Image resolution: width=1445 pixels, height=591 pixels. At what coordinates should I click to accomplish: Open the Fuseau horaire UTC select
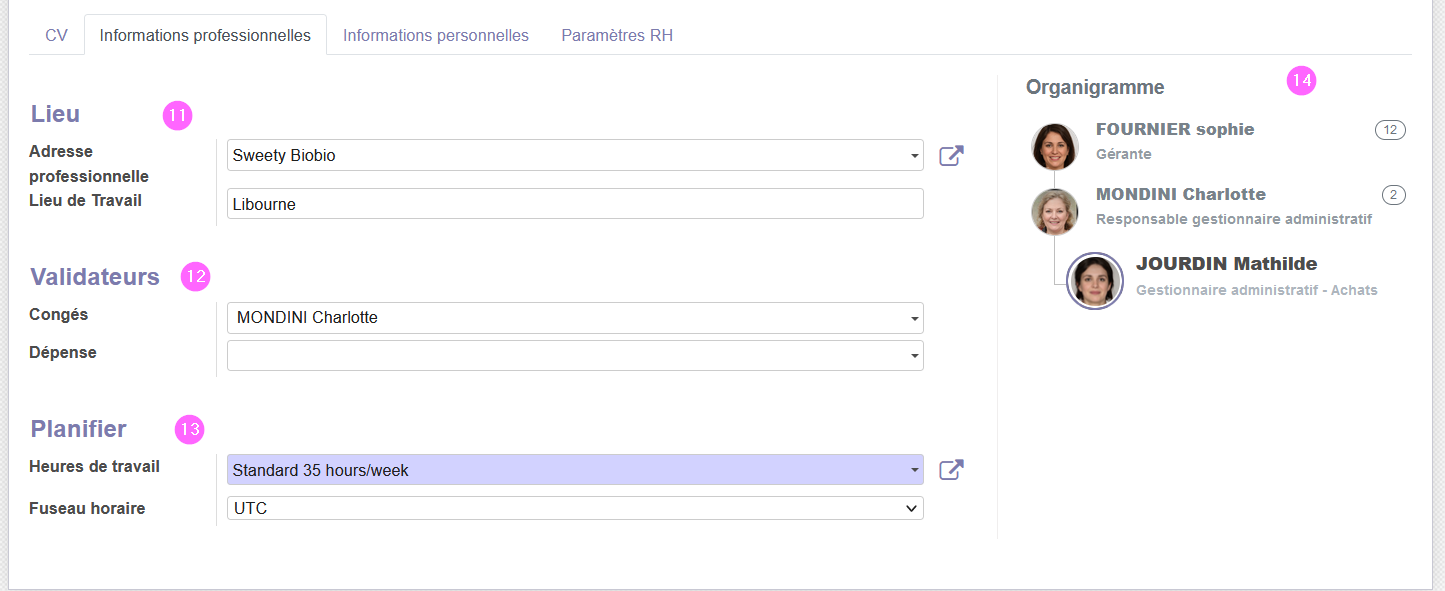tap(575, 508)
